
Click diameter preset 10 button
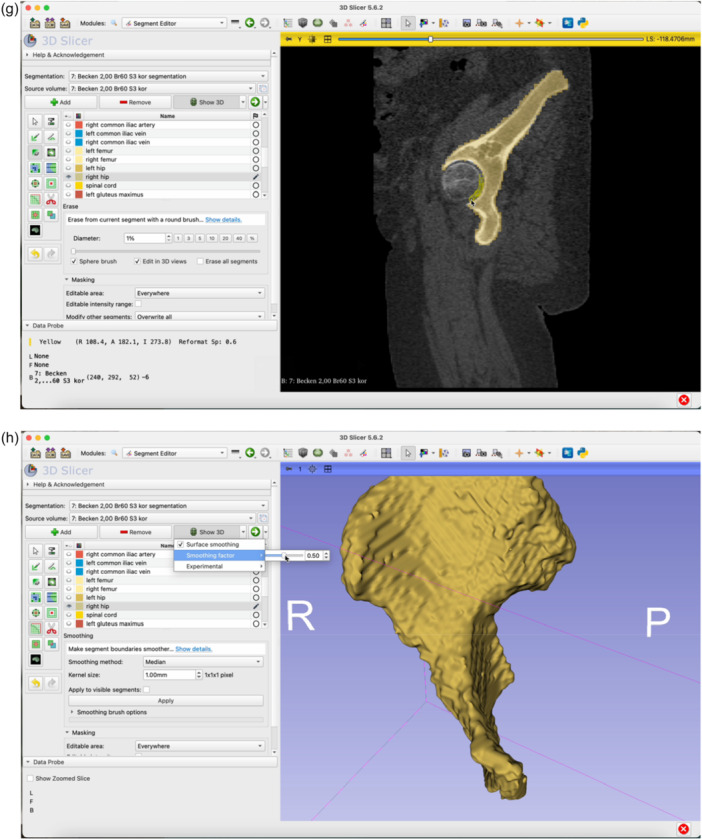[x=212, y=238]
